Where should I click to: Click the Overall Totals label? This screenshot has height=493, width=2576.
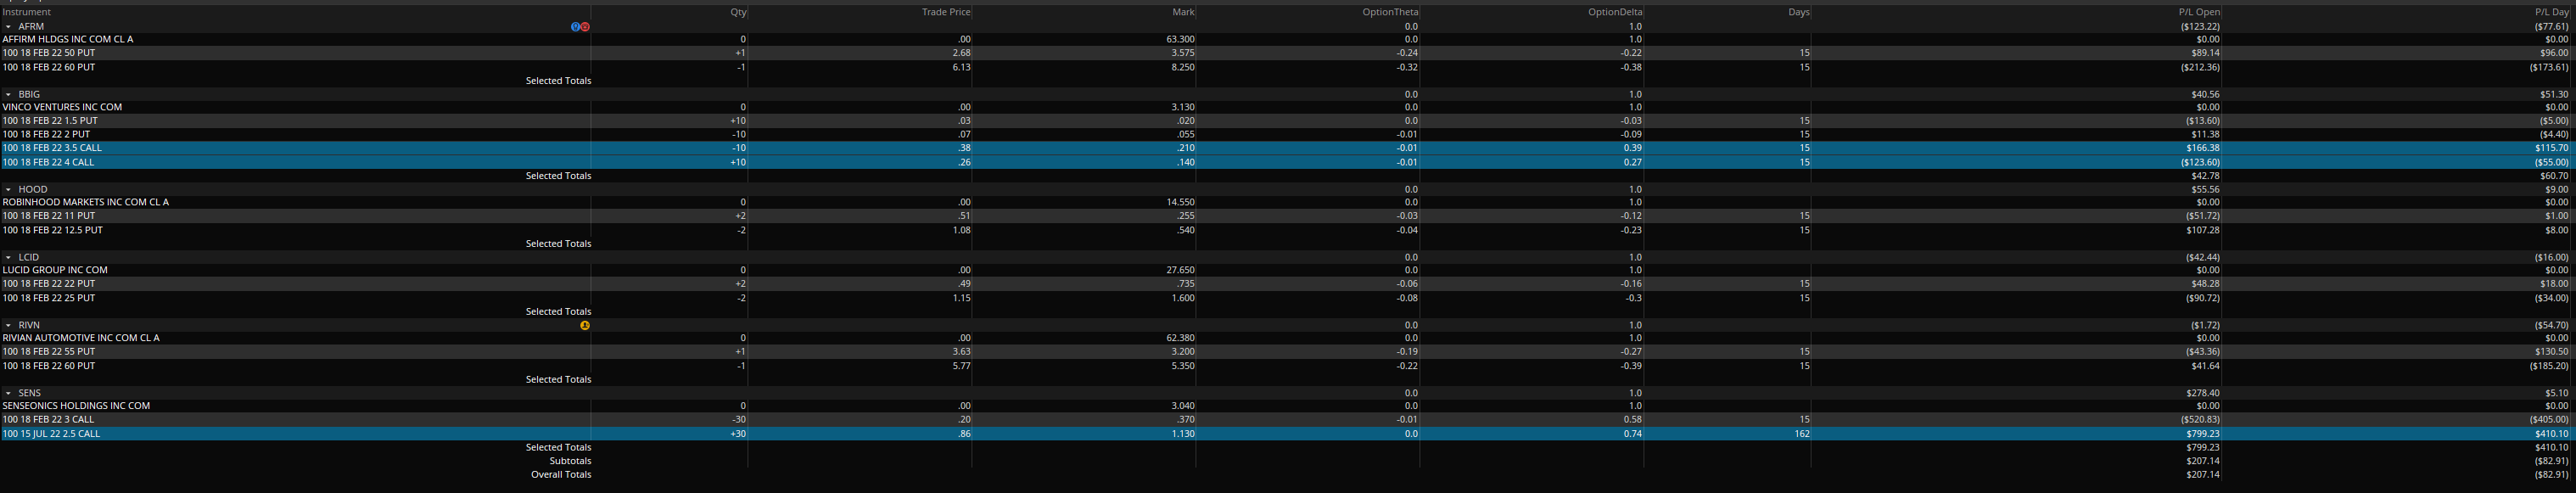561,475
